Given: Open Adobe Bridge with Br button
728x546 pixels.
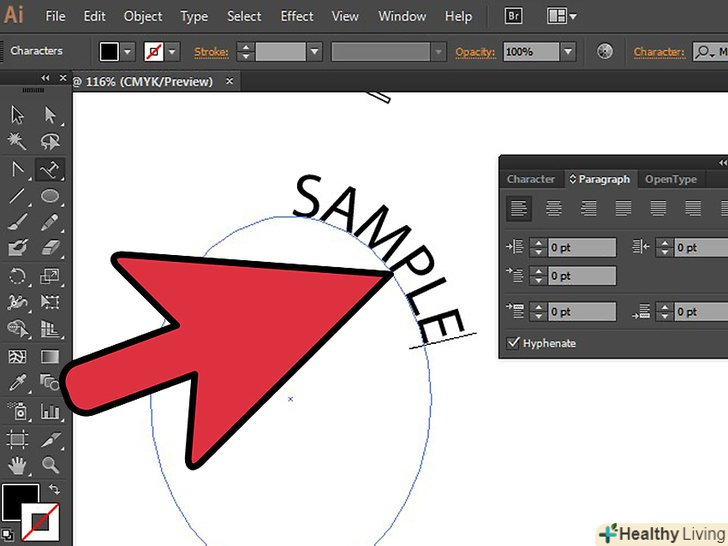Looking at the screenshot, I should click(x=514, y=16).
